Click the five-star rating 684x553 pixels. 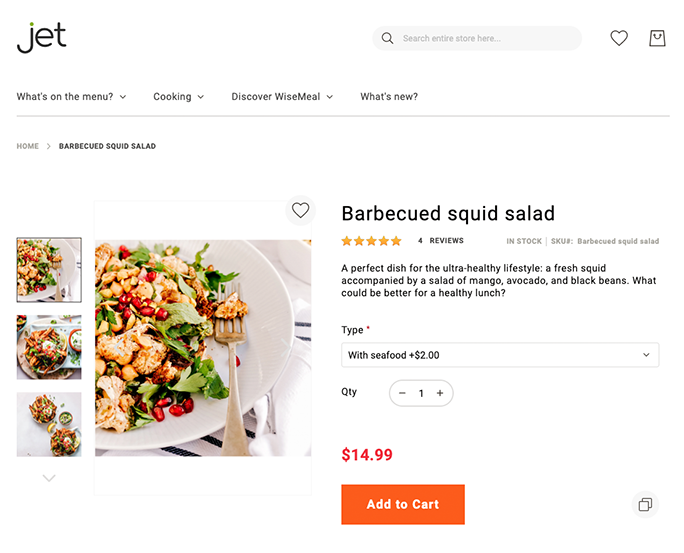pos(371,241)
